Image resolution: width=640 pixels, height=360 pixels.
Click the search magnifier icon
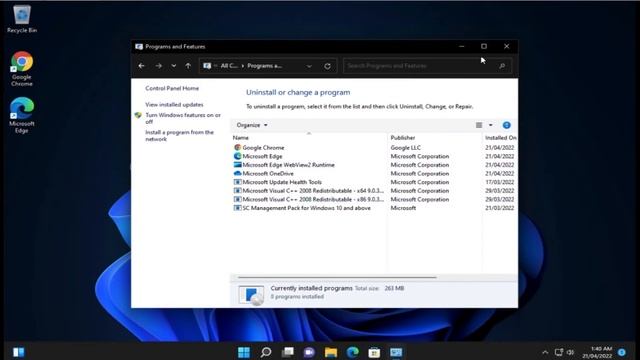coord(502,66)
